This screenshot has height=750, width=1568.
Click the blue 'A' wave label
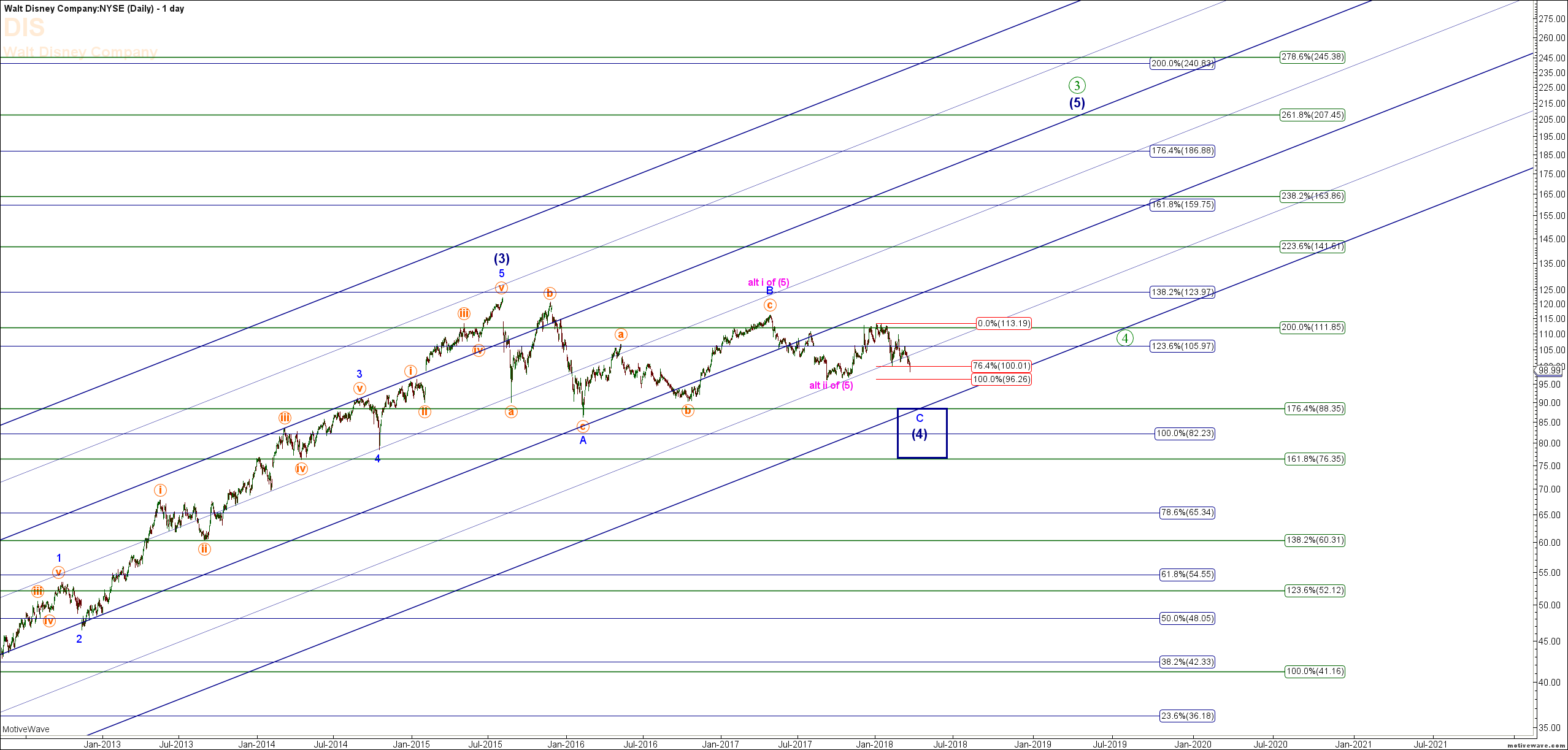[583, 441]
